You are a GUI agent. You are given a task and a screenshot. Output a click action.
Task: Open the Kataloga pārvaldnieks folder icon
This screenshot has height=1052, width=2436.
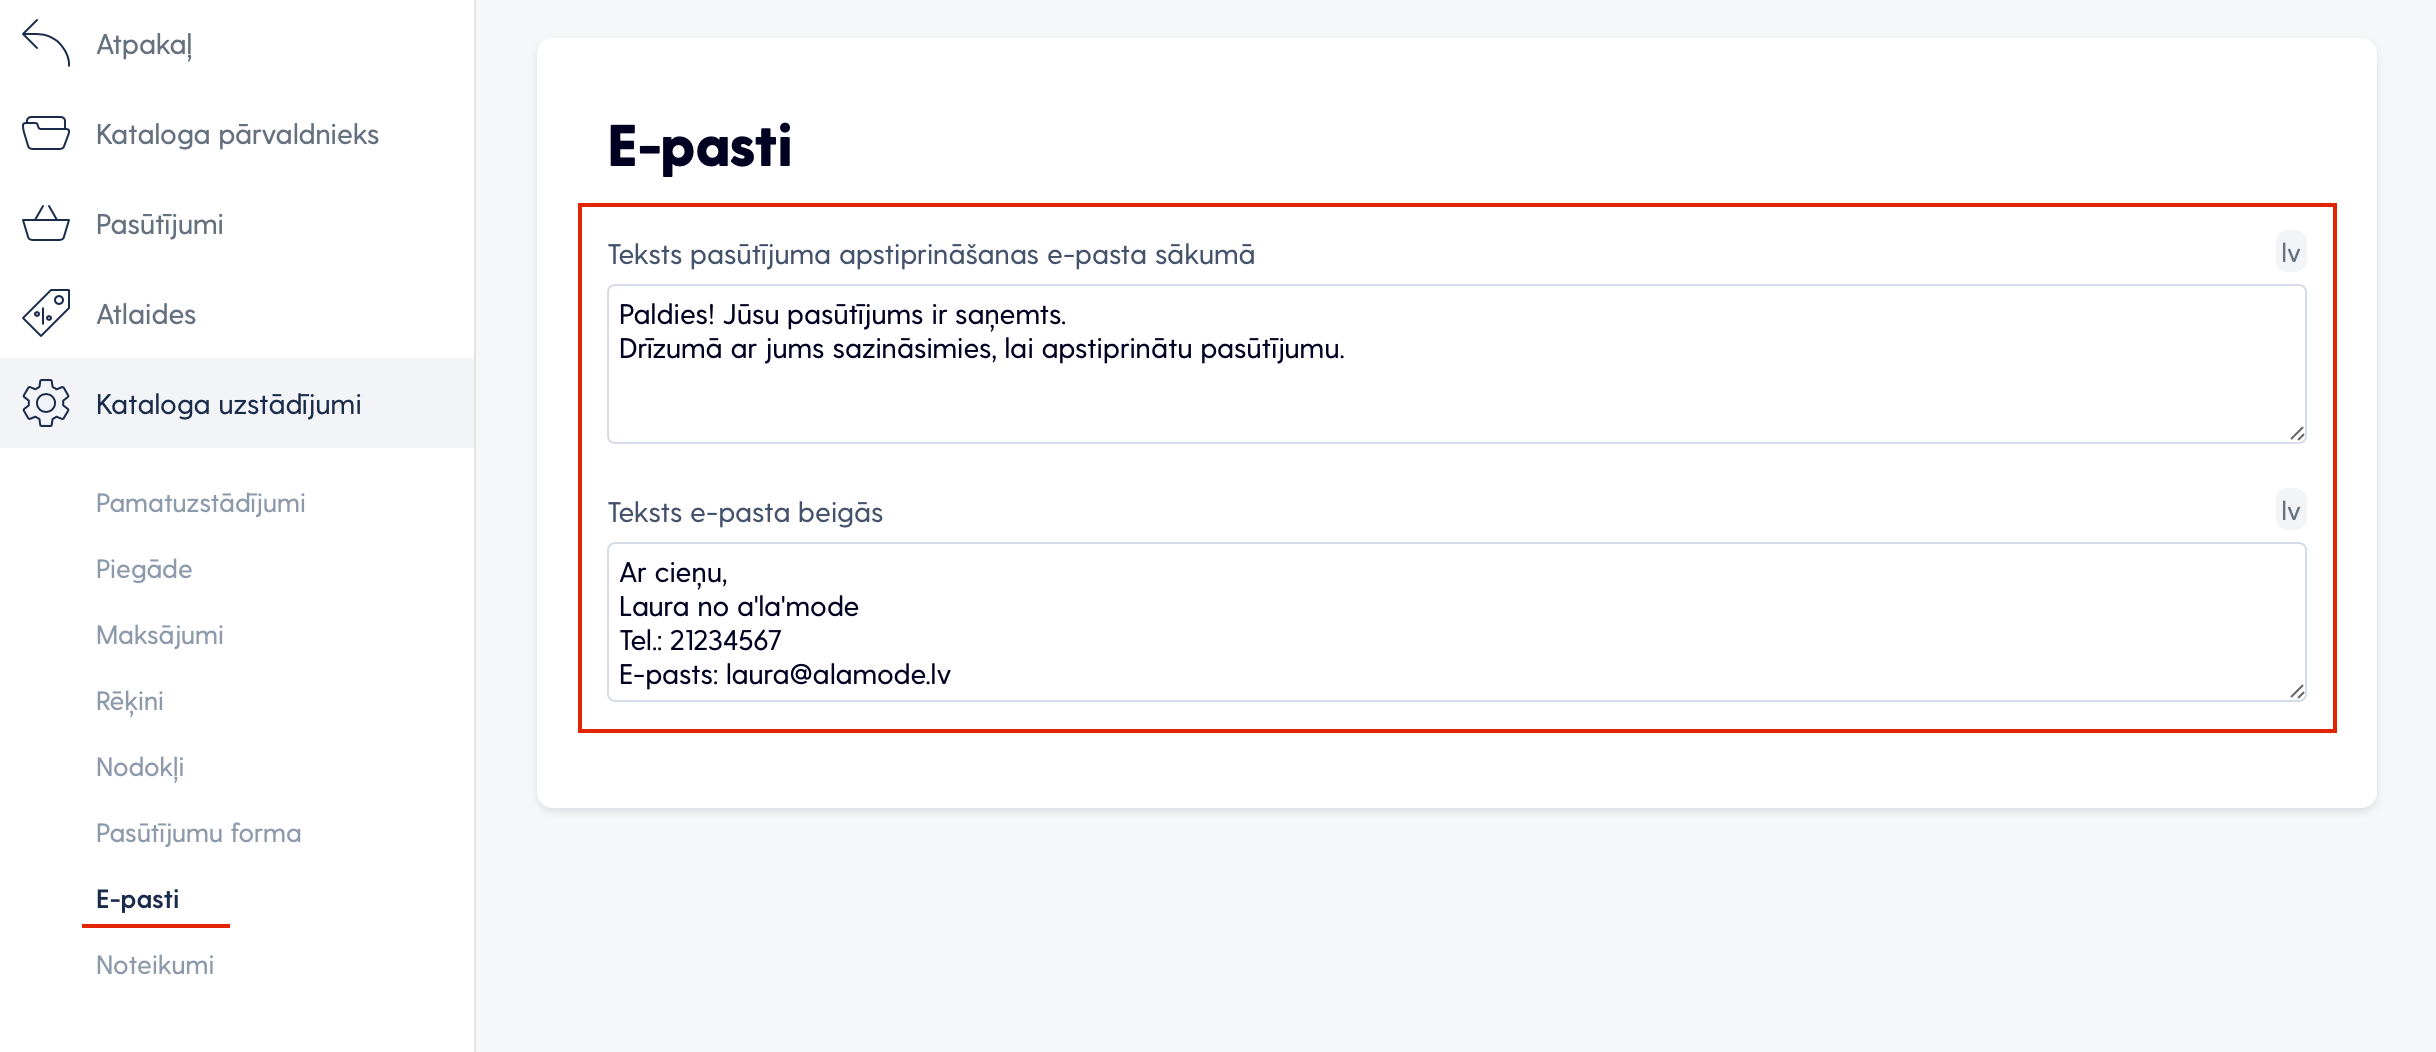[x=46, y=133]
